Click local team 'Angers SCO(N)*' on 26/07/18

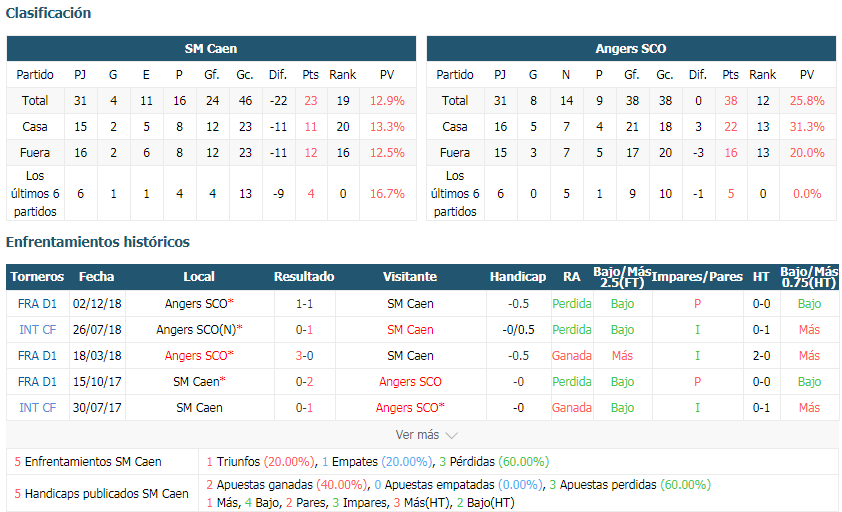(199, 329)
